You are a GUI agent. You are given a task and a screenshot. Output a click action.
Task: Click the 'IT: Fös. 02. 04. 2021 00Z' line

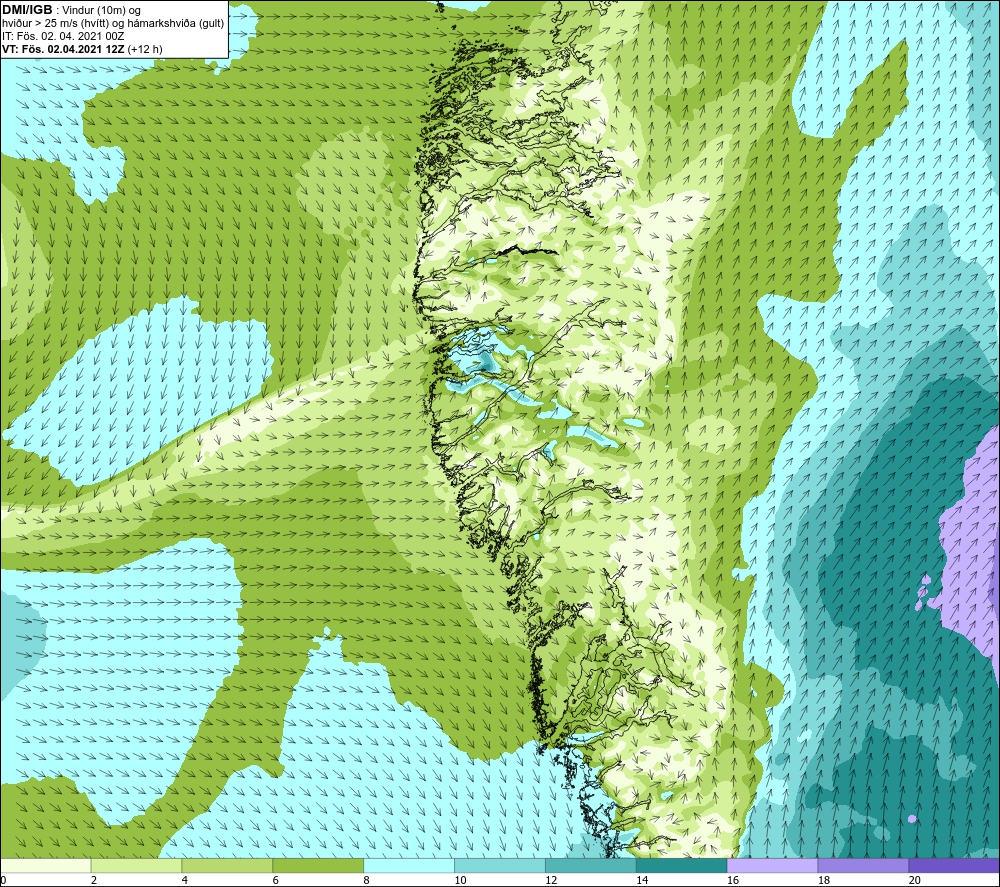(x=63, y=36)
